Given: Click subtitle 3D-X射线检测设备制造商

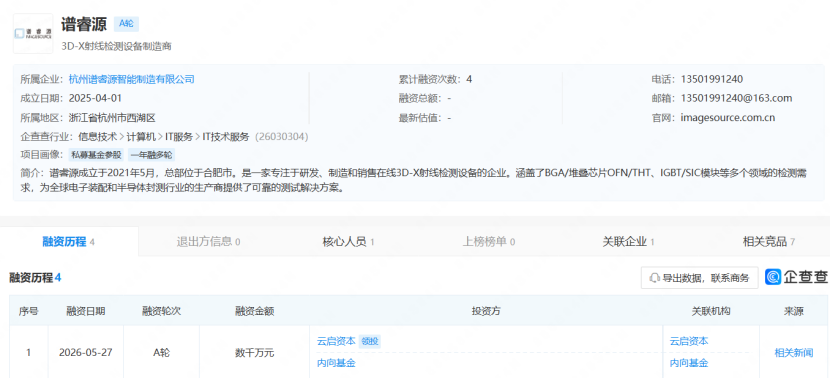Looking at the screenshot, I should [x=116, y=46].
